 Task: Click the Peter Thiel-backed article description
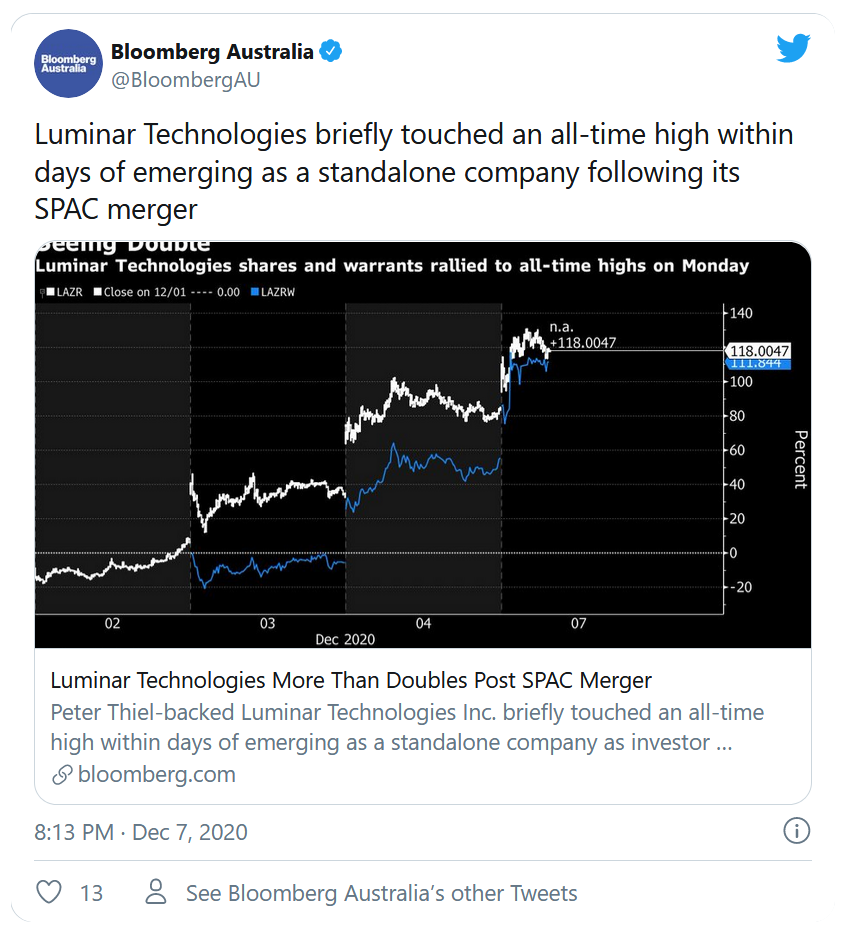click(x=407, y=727)
